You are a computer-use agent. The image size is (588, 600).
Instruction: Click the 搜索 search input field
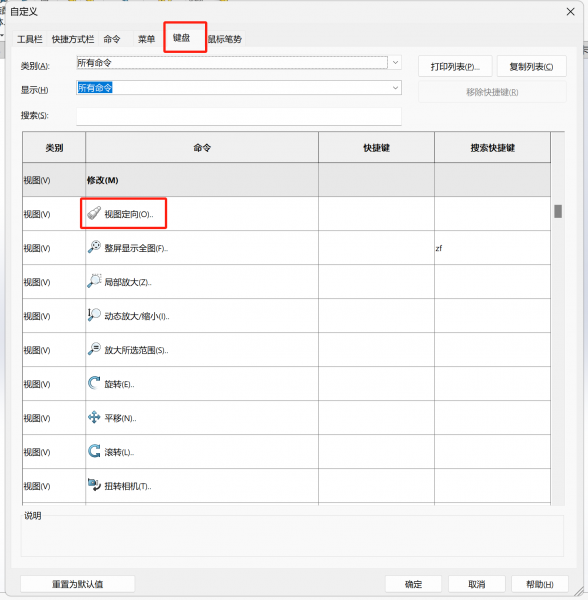[239, 116]
